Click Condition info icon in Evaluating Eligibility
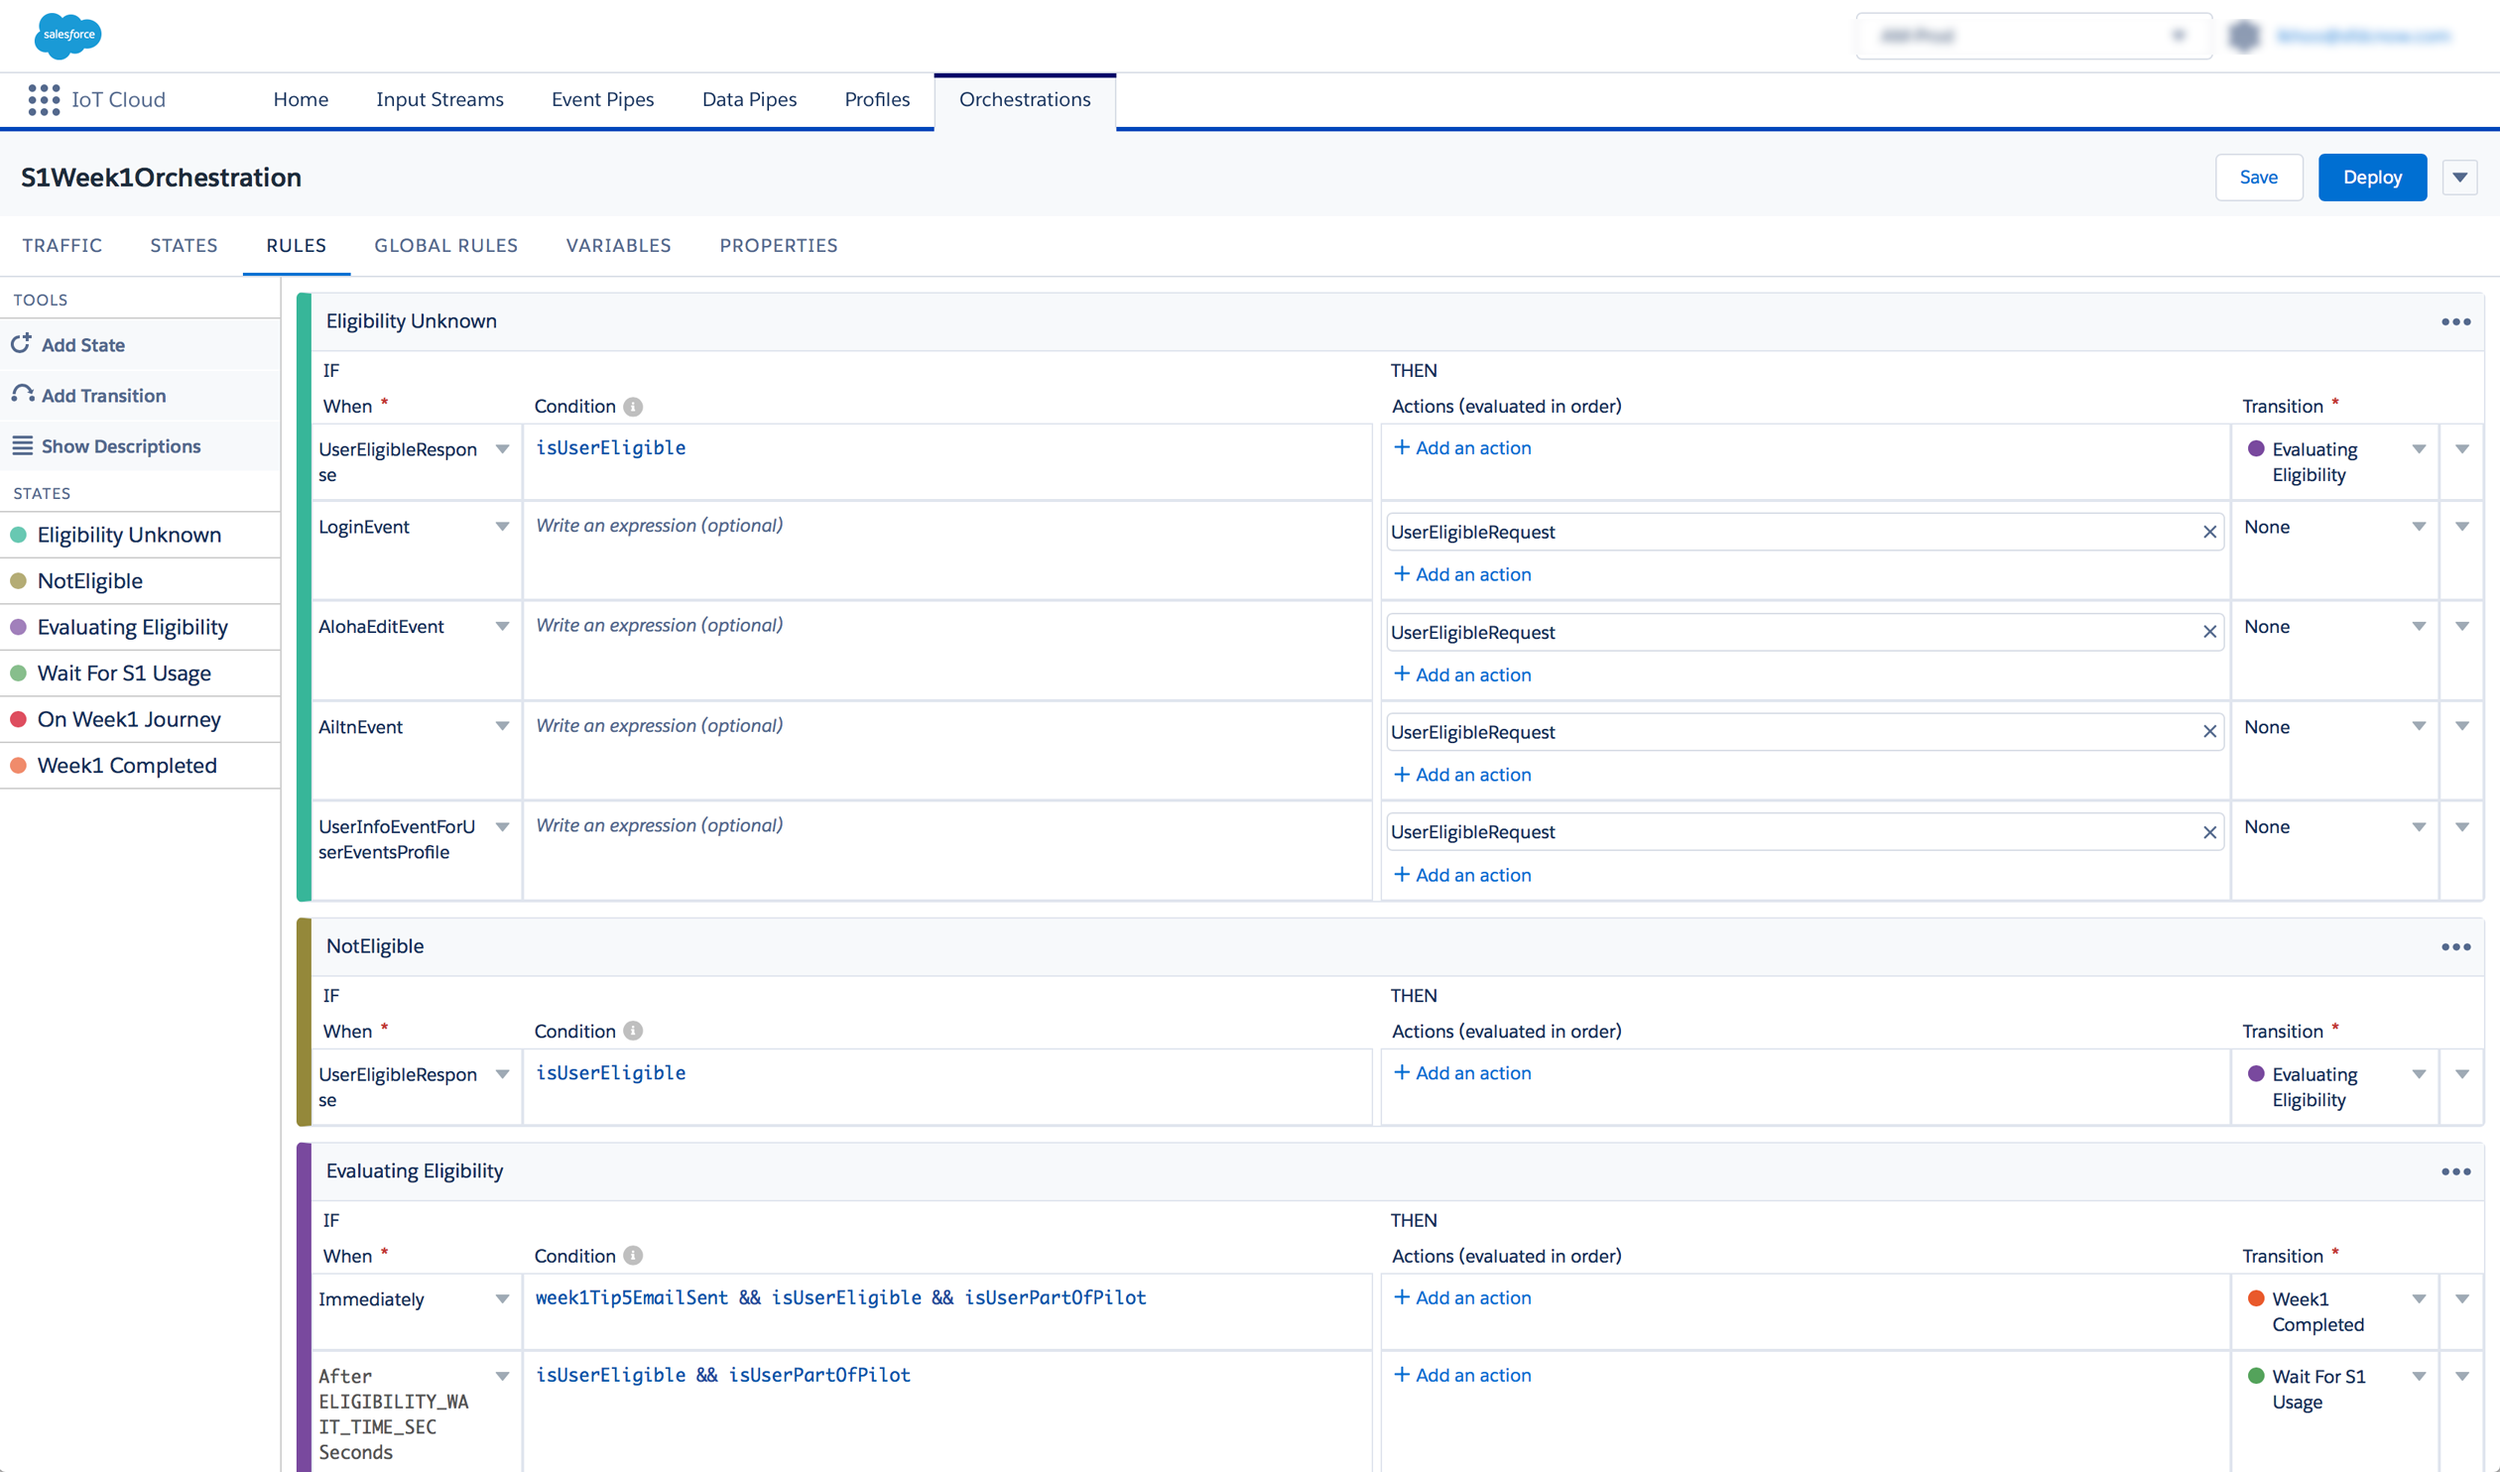Image resolution: width=2500 pixels, height=1472 pixels. [633, 1256]
